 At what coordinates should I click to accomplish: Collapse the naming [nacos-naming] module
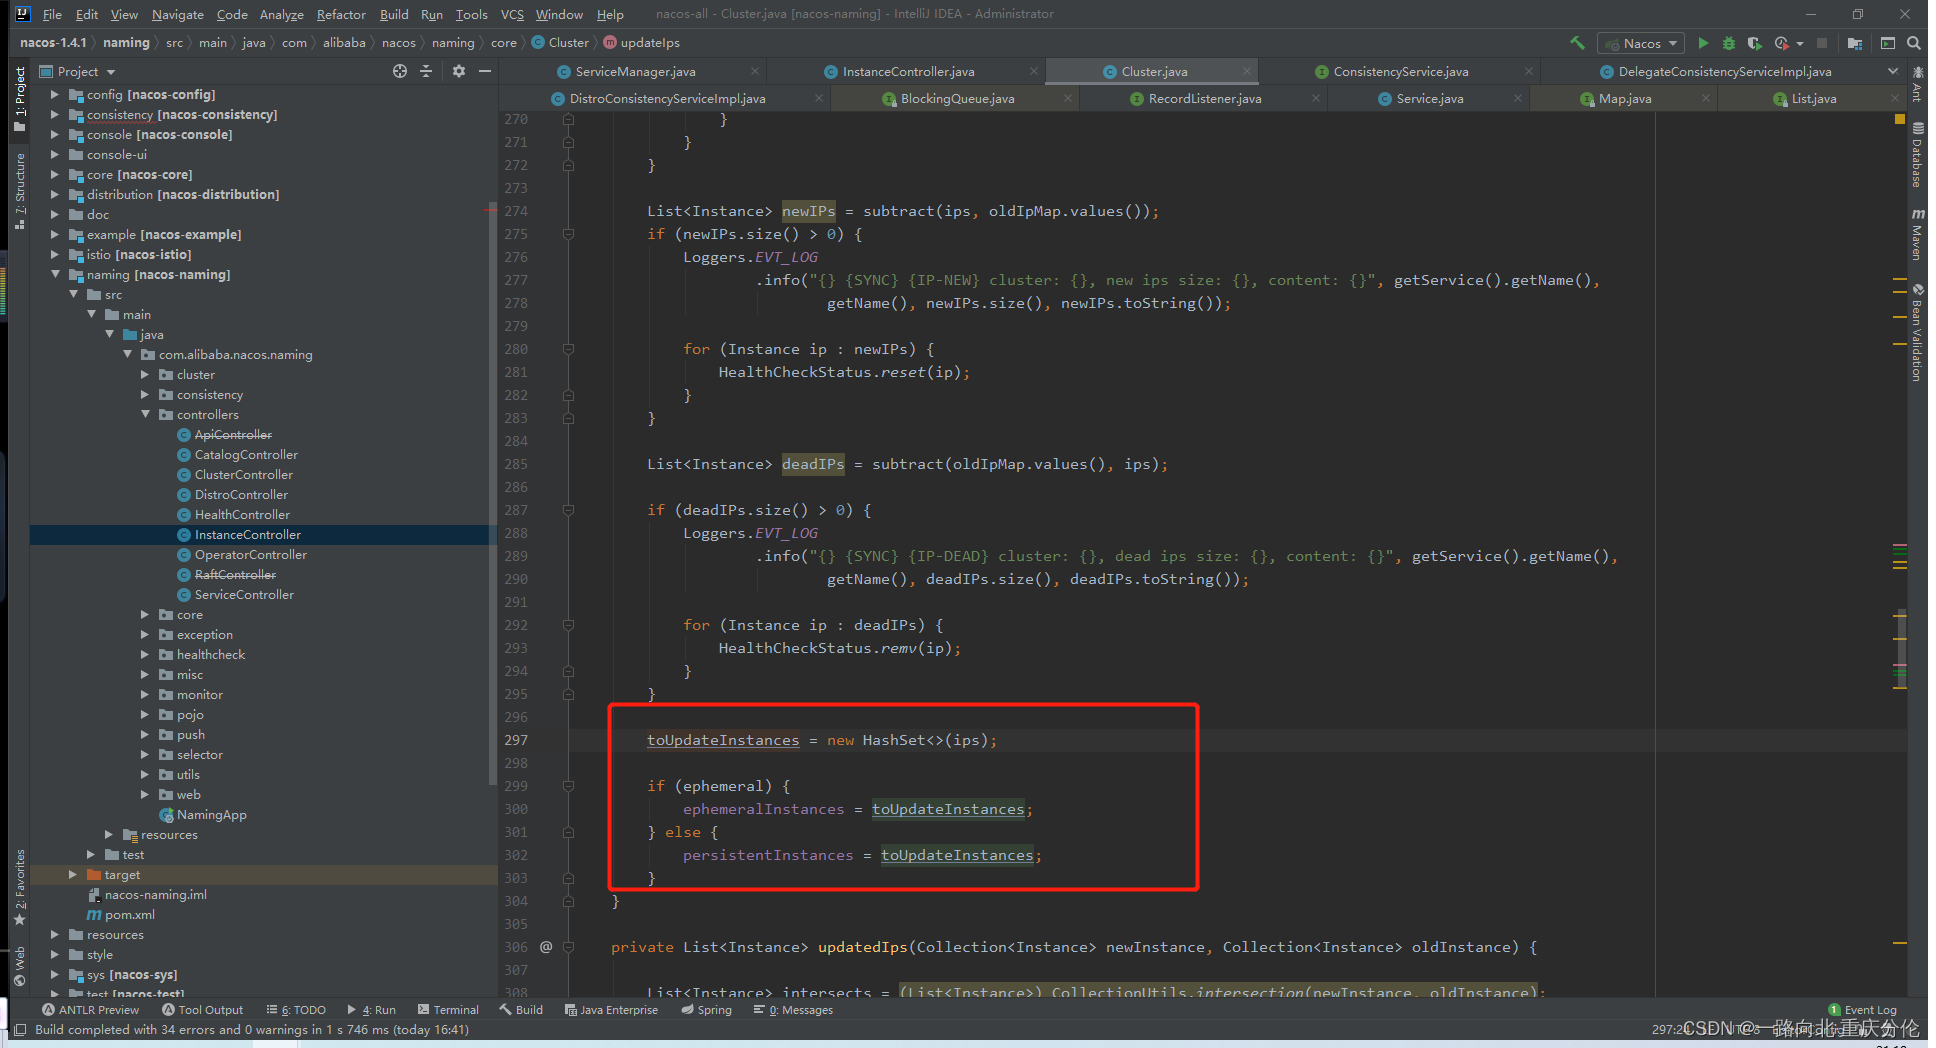[55, 274]
